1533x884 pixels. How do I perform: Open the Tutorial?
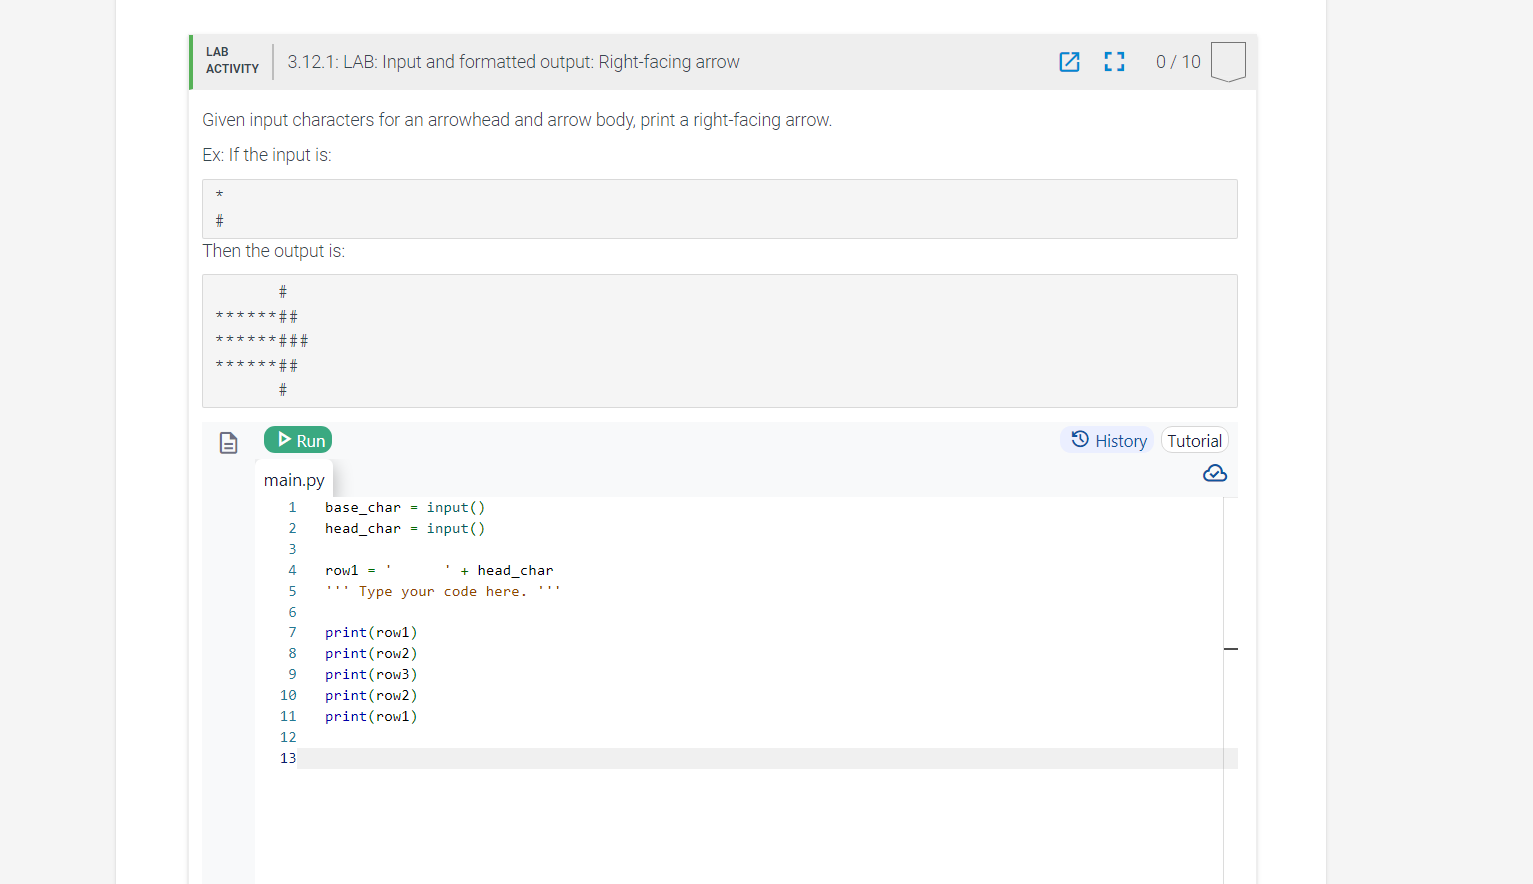click(x=1194, y=440)
